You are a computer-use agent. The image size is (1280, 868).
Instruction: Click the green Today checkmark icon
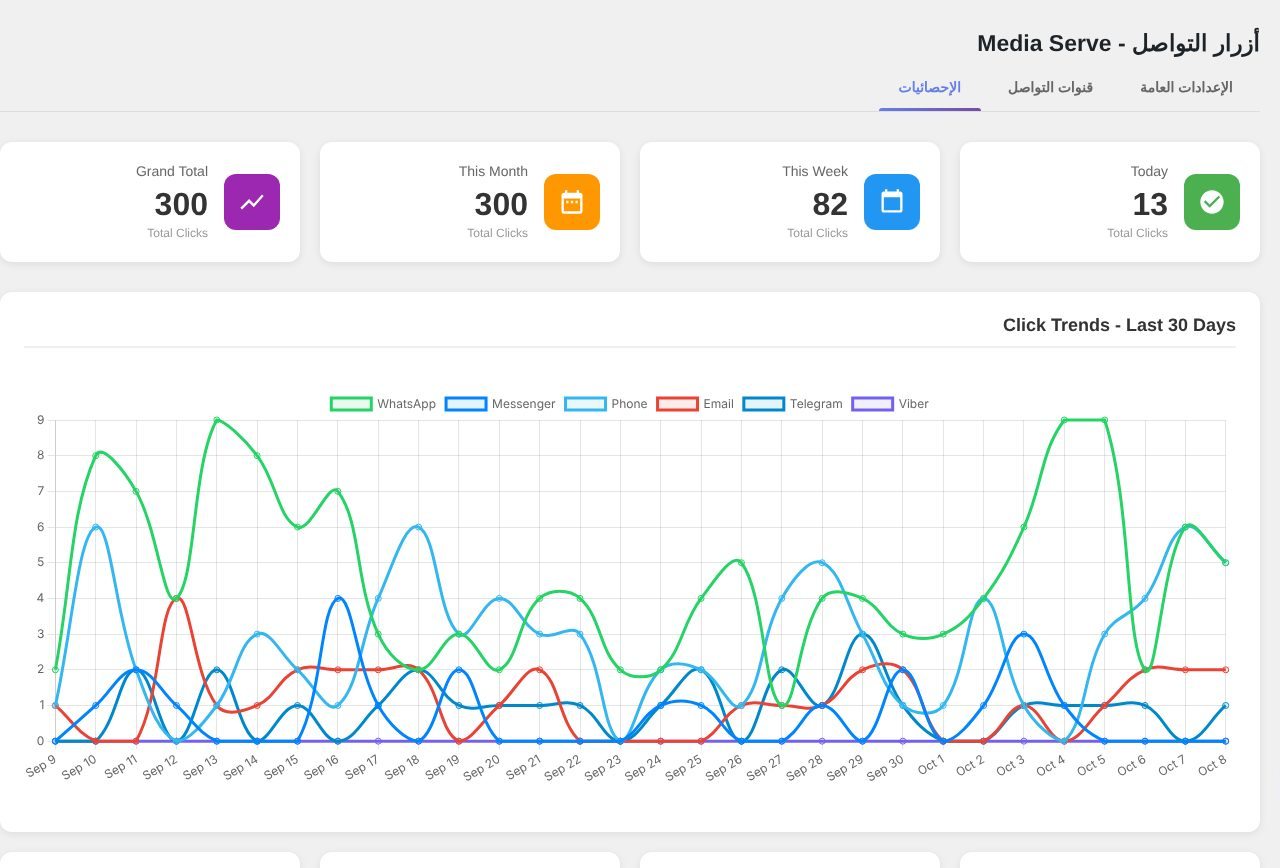click(x=1212, y=202)
